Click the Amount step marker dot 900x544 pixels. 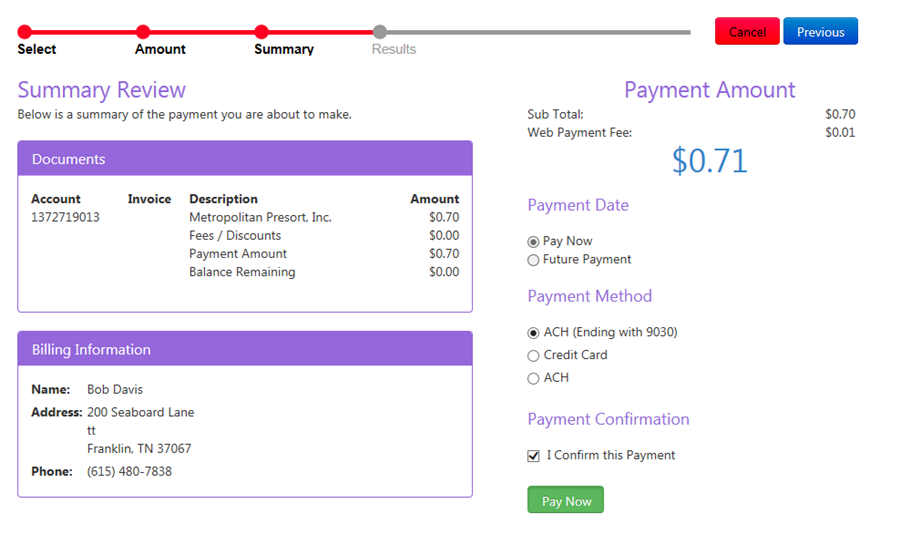(143, 32)
